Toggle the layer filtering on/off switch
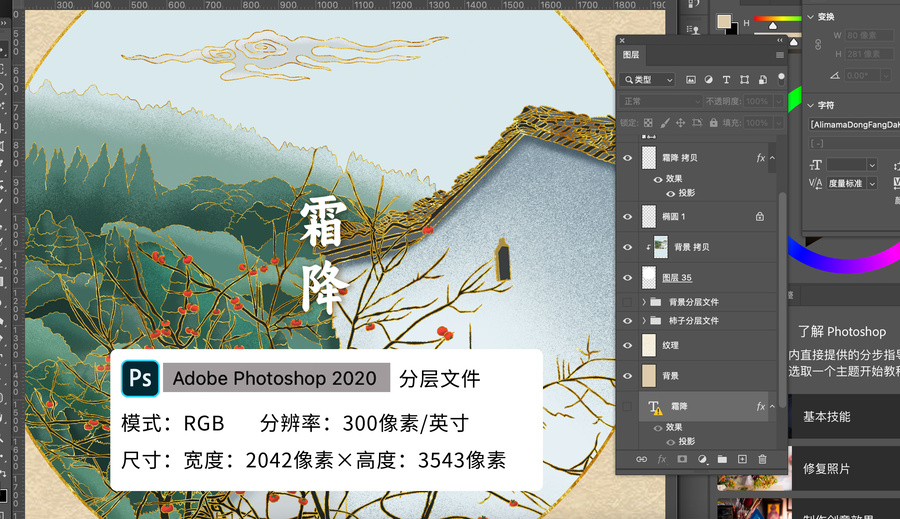Image resolution: width=900 pixels, height=519 pixels. tap(781, 79)
